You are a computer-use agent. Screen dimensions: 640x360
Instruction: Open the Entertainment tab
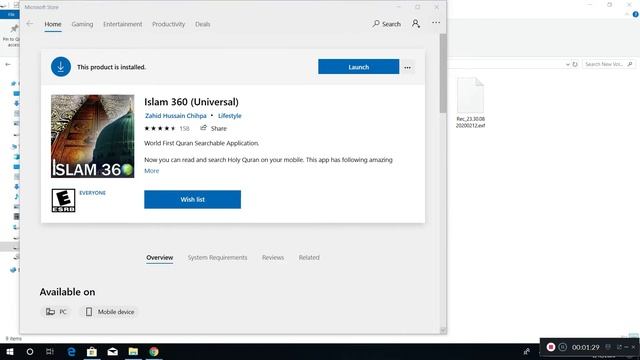click(122, 24)
